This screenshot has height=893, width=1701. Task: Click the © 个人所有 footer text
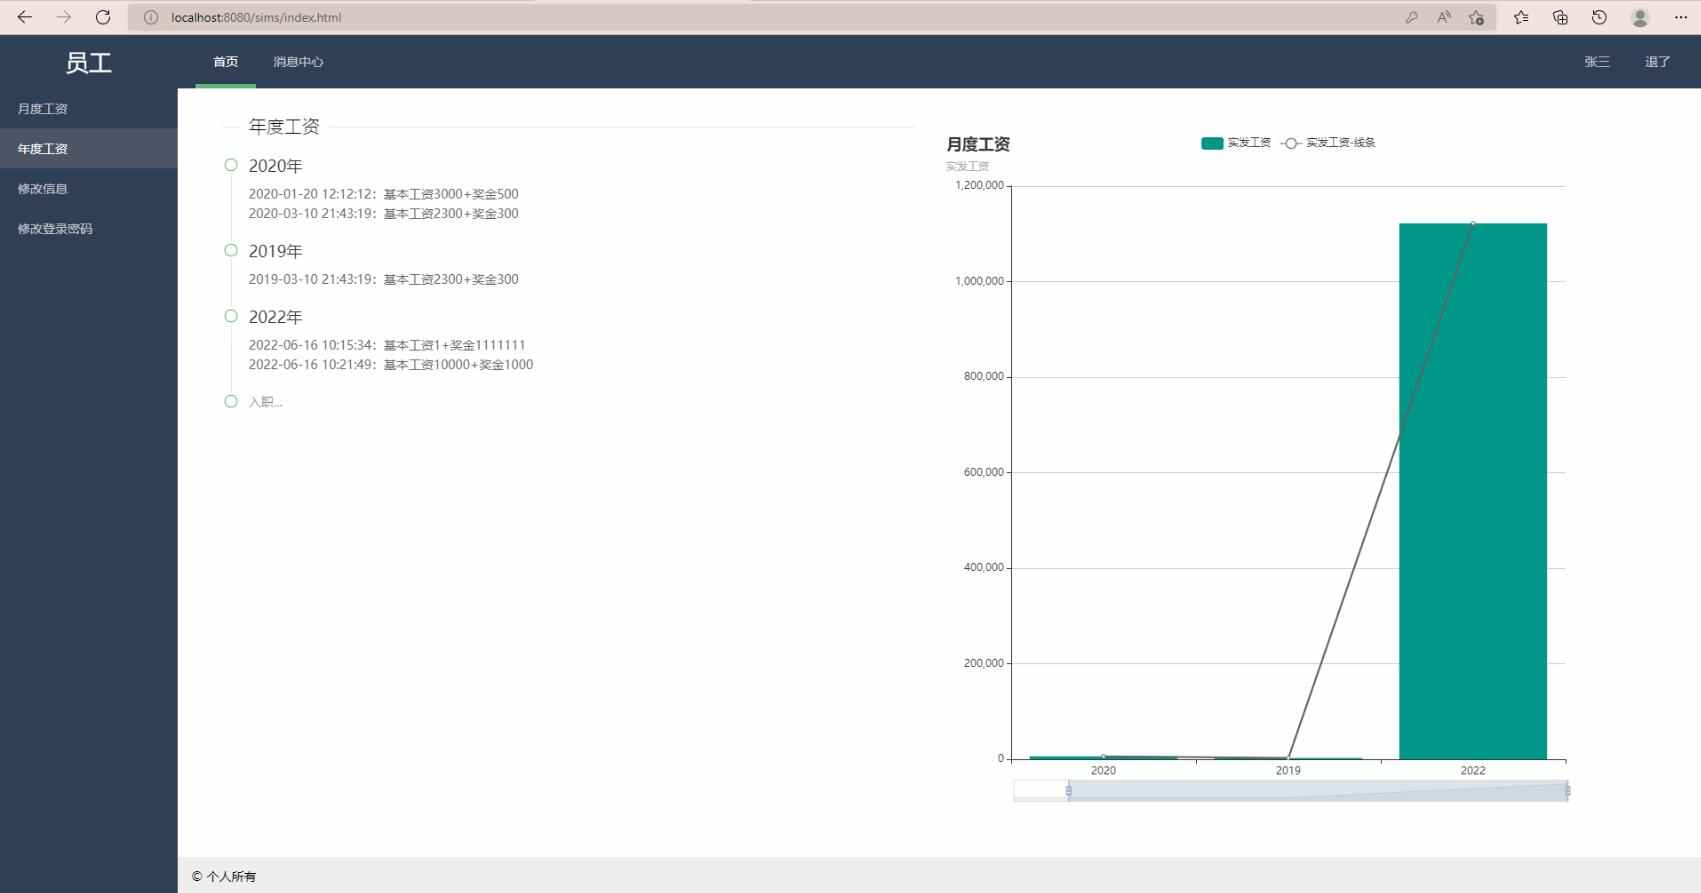tap(224, 876)
